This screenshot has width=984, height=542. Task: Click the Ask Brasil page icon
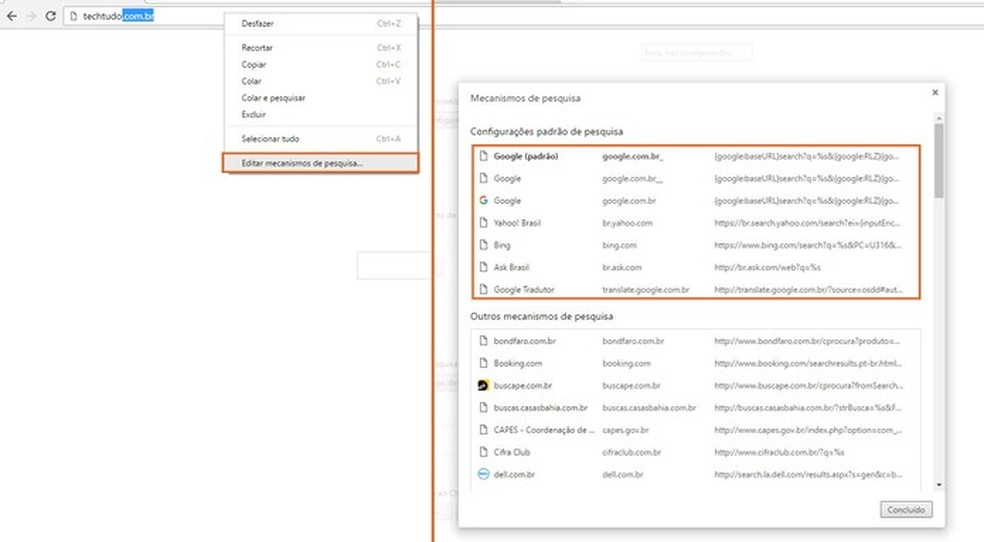point(483,267)
